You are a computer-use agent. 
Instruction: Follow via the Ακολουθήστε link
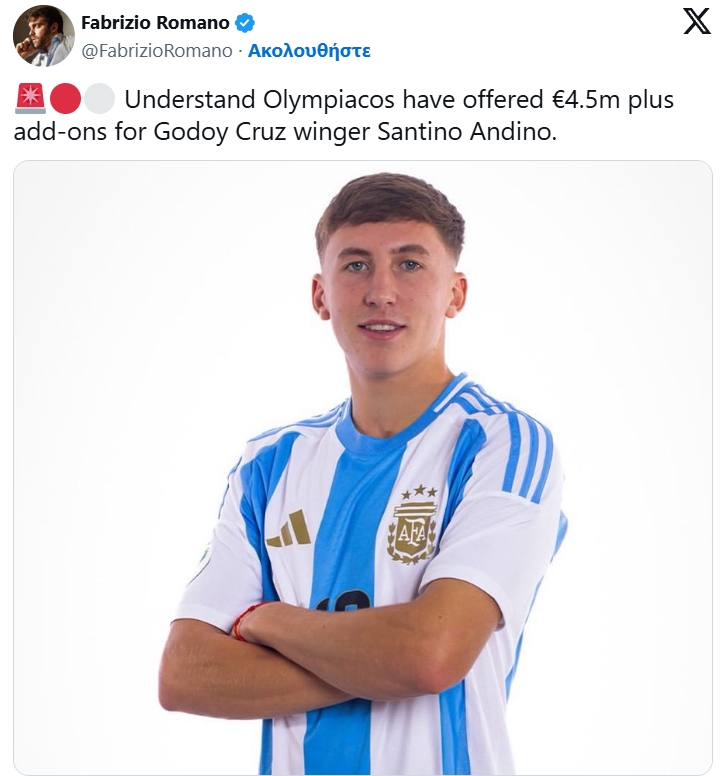click(x=309, y=51)
